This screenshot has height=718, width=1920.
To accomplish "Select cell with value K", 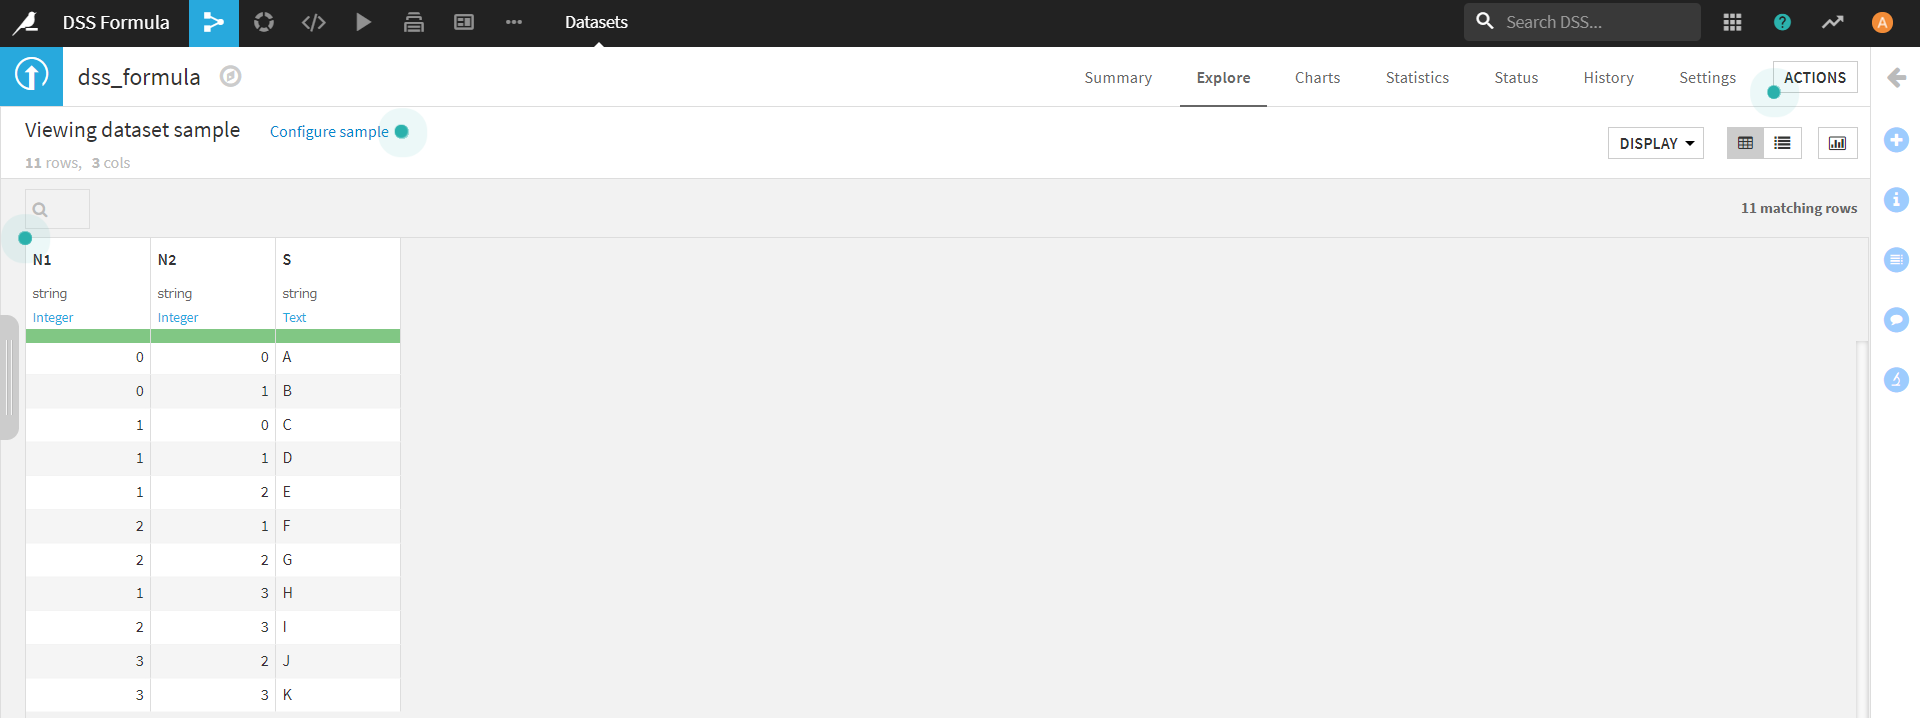I will click(x=338, y=695).
